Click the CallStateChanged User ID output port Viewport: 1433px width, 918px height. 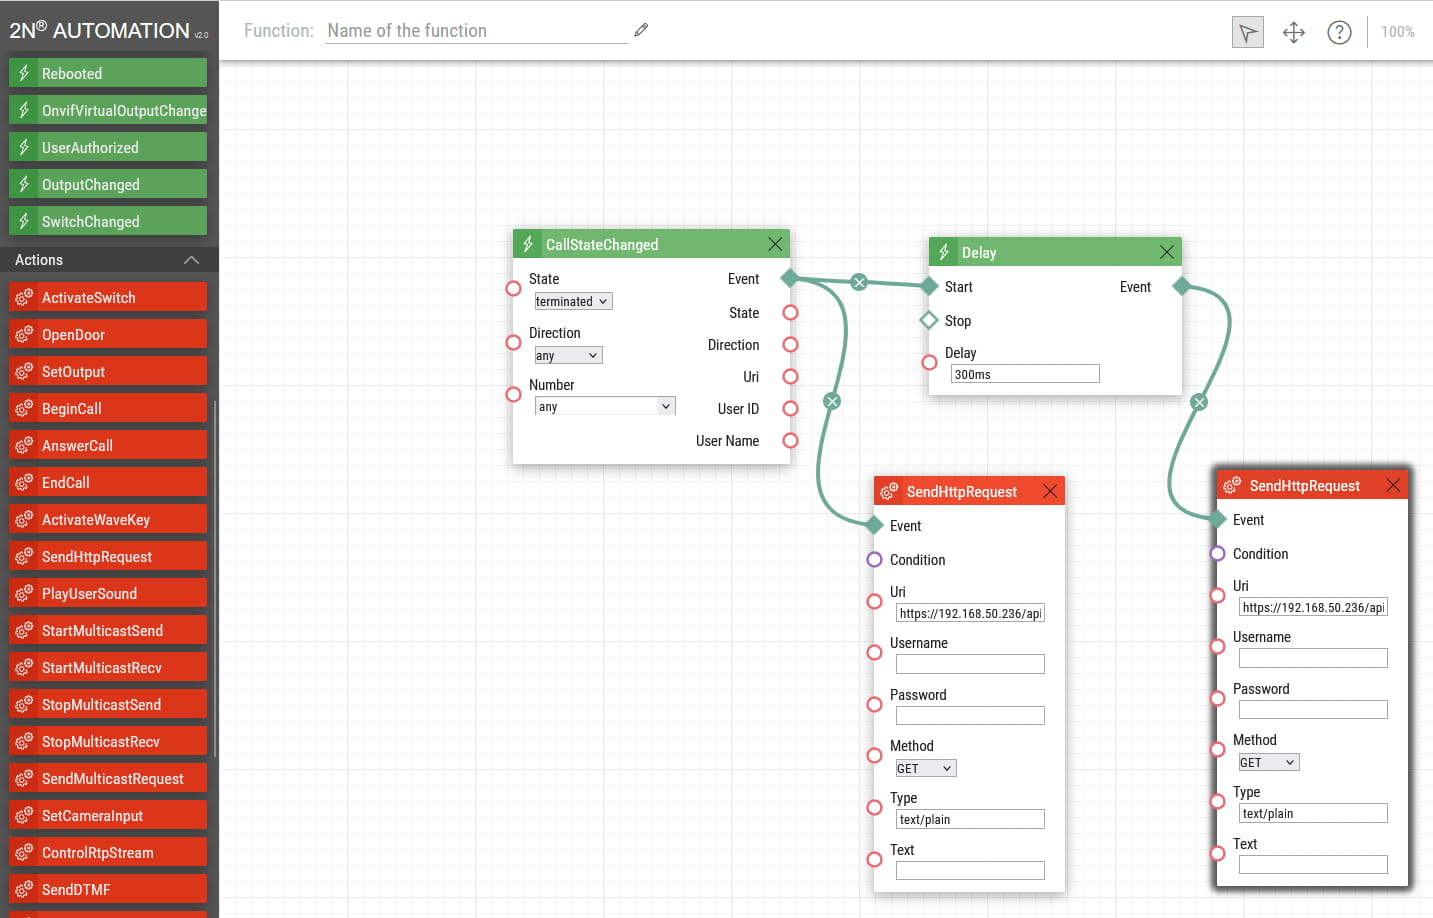(x=790, y=409)
